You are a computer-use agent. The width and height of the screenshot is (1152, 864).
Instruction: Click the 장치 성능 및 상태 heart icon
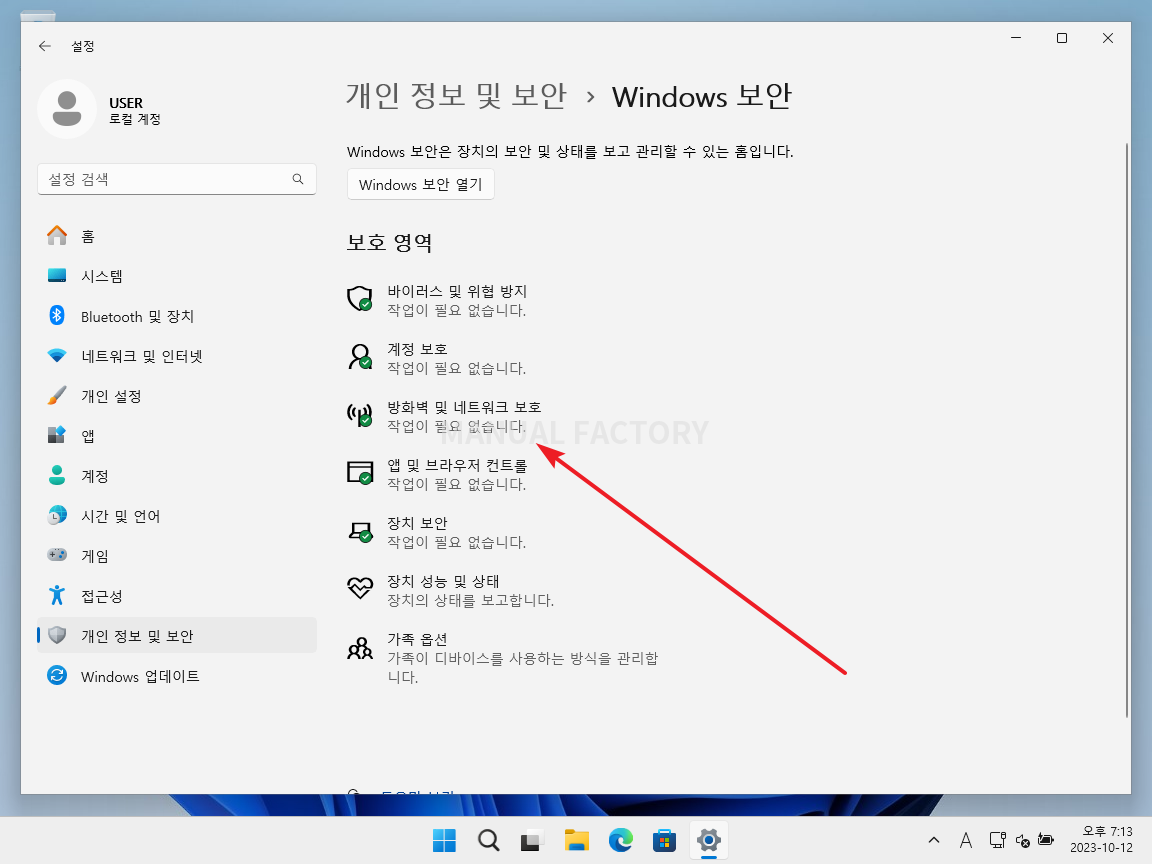[360, 588]
